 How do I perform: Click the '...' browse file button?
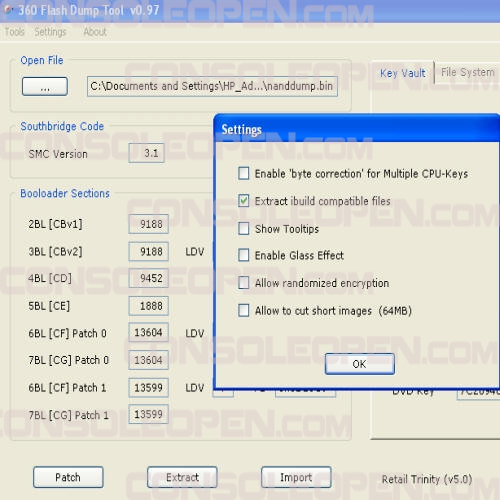coord(45,87)
